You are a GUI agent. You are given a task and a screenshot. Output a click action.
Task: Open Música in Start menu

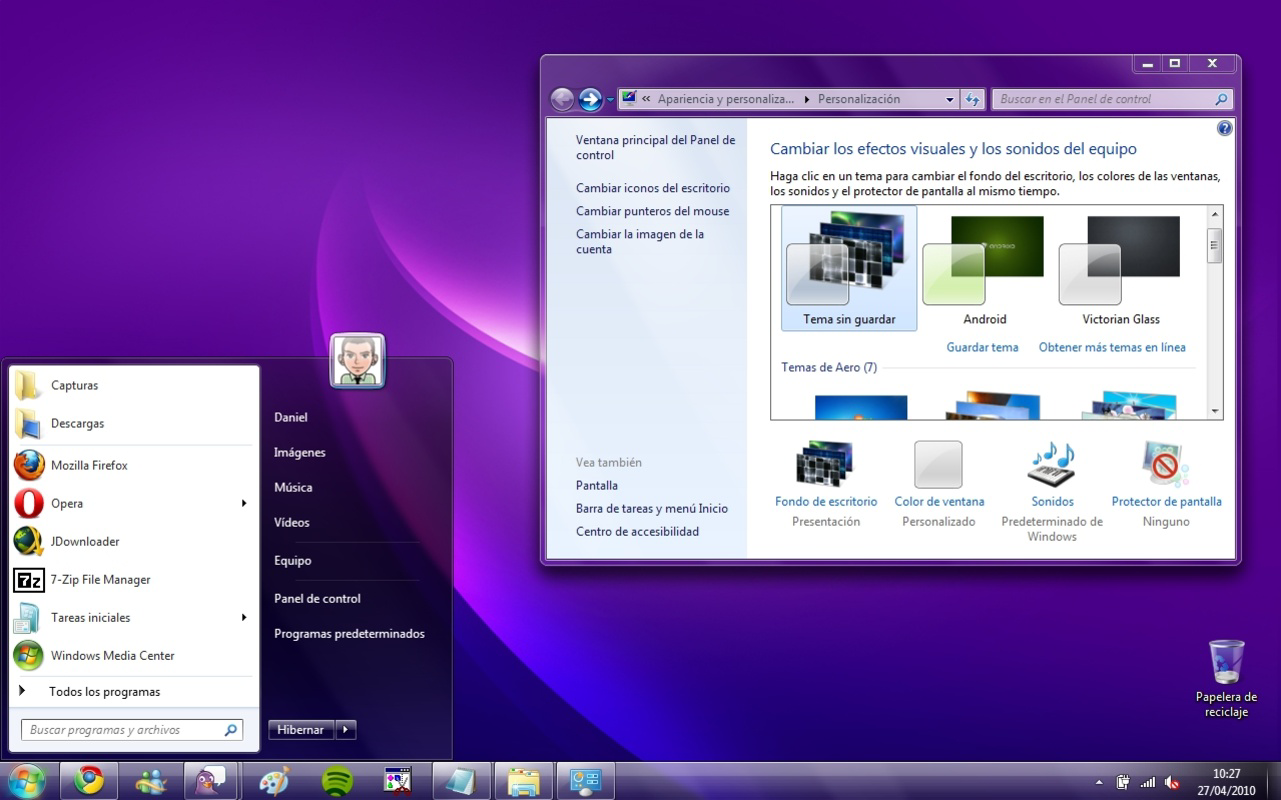pyautogui.click(x=293, y=487)
